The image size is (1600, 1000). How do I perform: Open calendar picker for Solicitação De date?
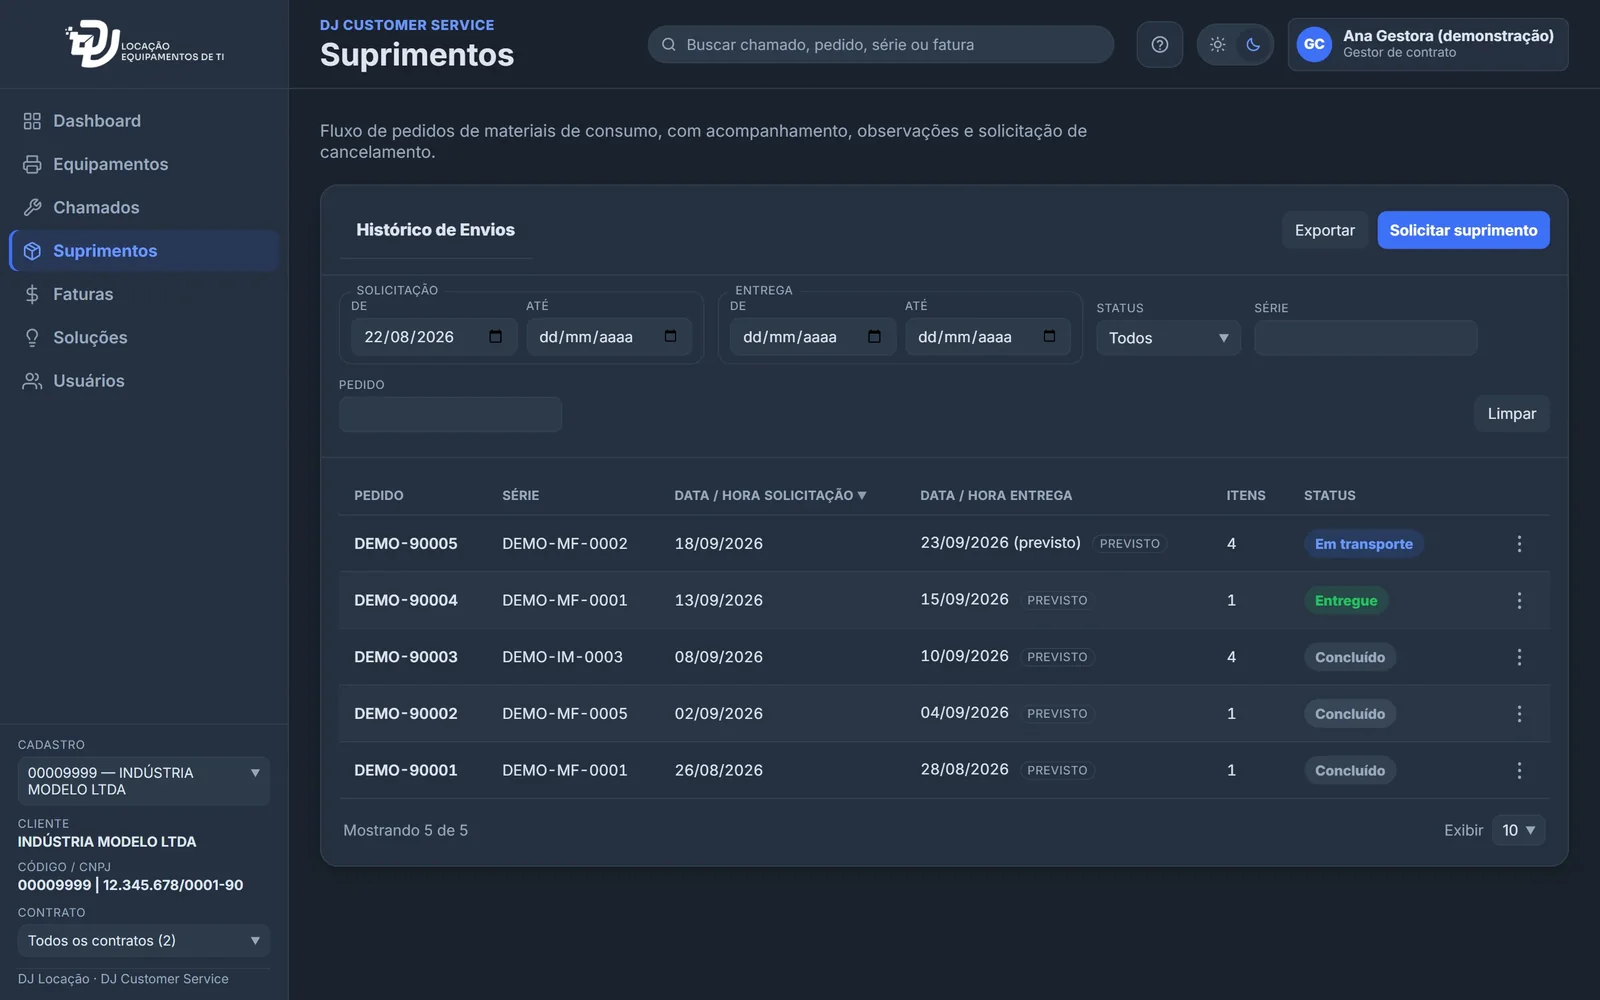(495, 337)
